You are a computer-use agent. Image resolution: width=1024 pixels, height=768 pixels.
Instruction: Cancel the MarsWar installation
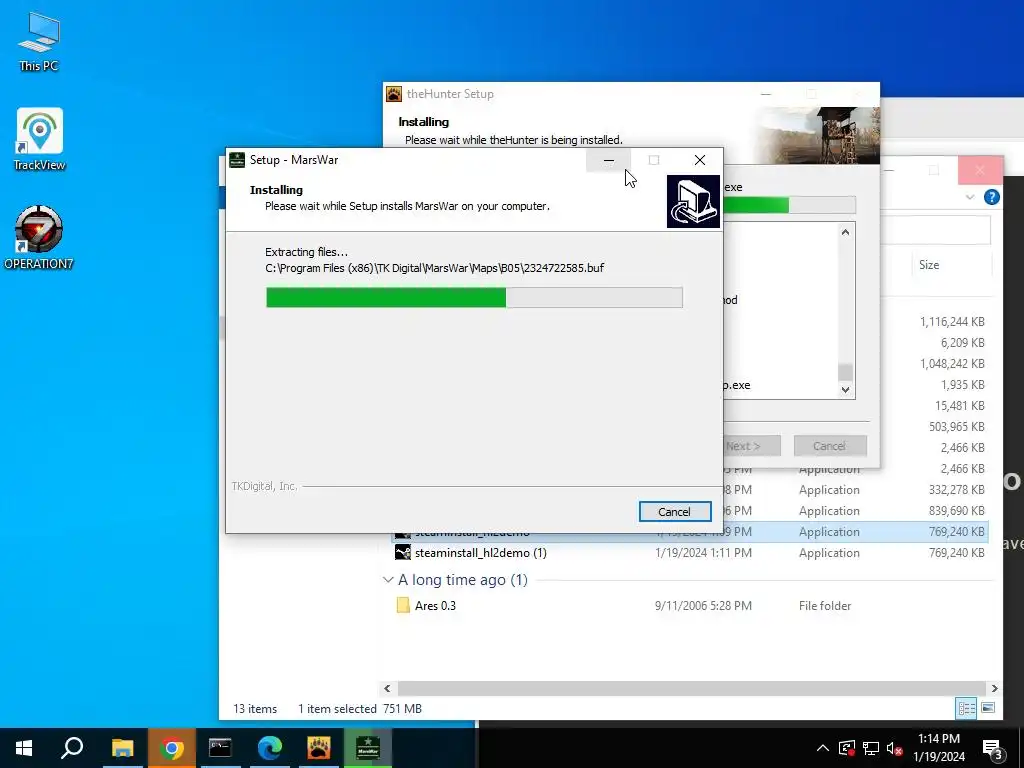[x=675, y=511]
